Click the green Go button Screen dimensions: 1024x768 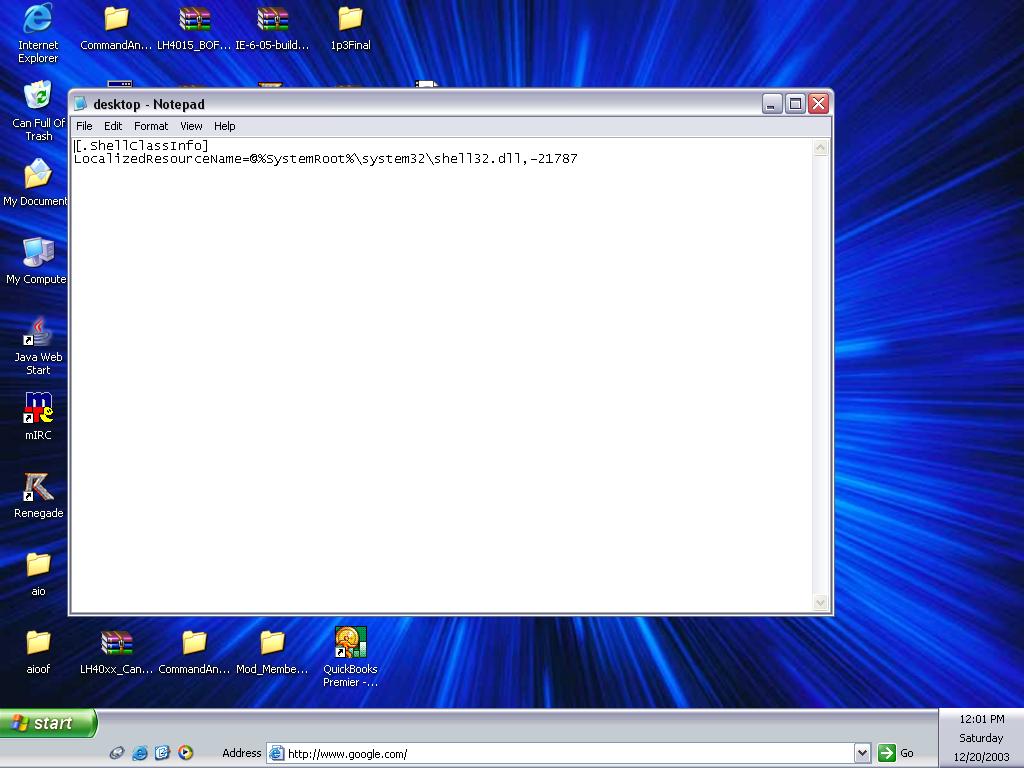[x=886, y=752]
